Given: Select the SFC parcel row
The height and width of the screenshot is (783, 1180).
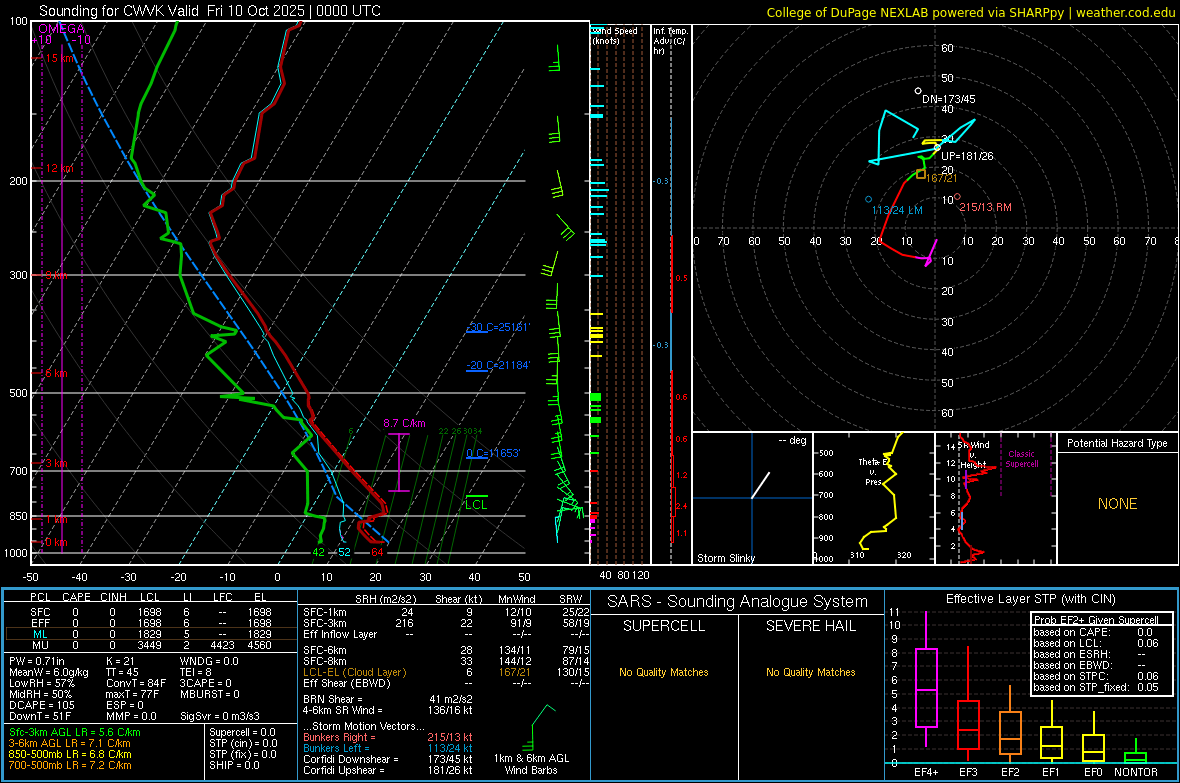Looking at the screenshot, I should click(151, 612).
